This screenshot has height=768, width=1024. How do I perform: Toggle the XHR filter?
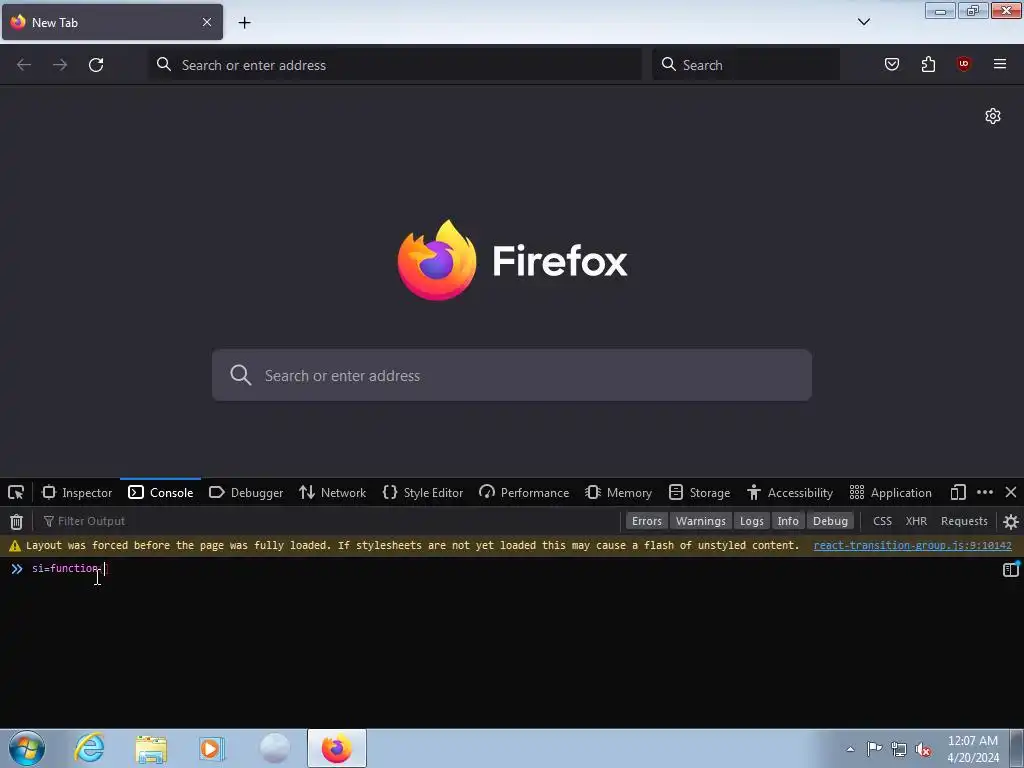tap(916, 521)
